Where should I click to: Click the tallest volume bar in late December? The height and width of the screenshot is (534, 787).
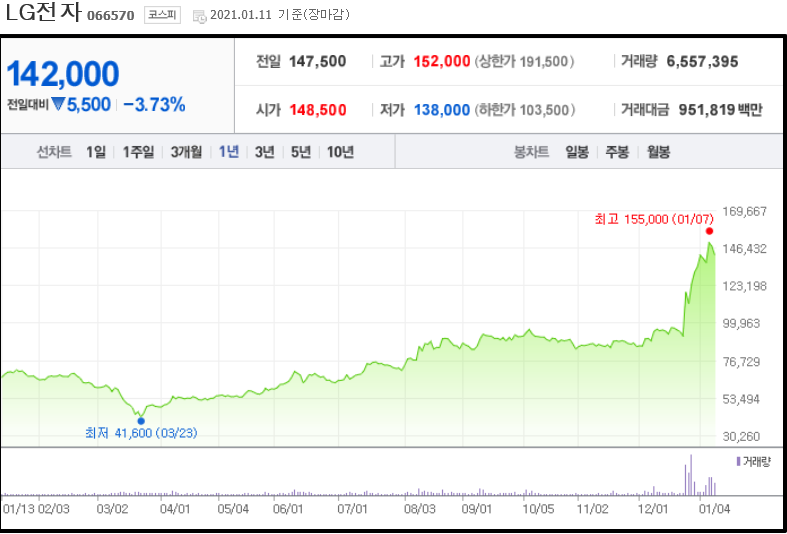point(691,475)
